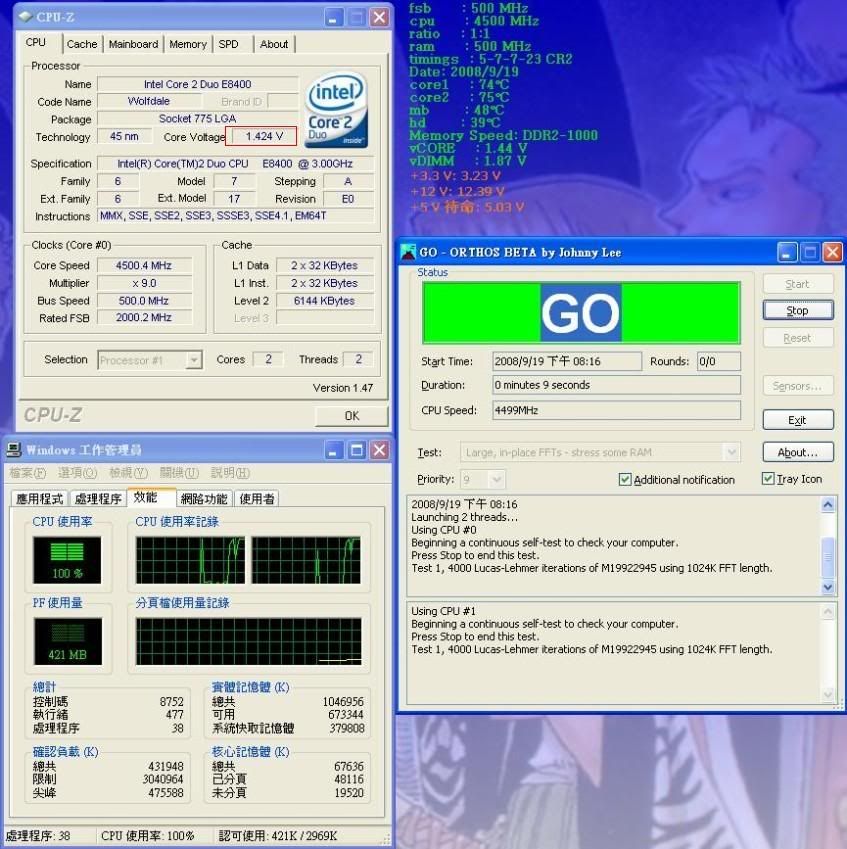Open the 關機(U) menu in Task Manager
The image size is (847, 849).
click(x=179, y=473)
